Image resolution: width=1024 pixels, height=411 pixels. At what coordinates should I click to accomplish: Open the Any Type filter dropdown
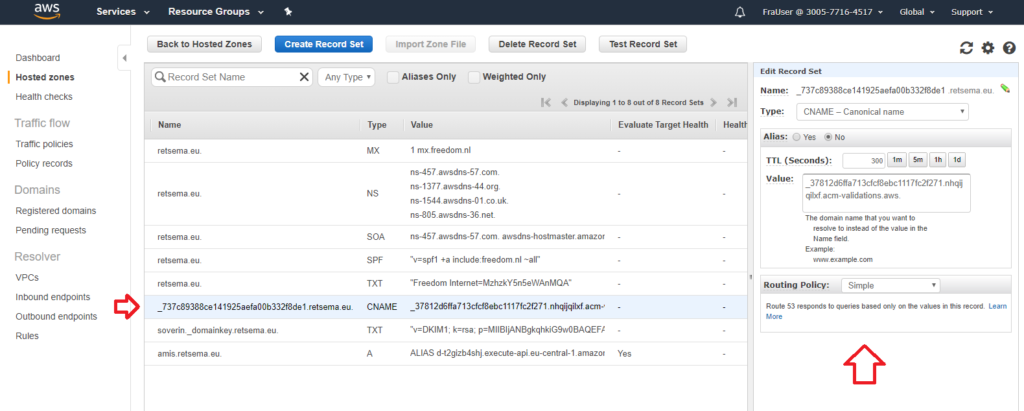(x=346, y=77)
